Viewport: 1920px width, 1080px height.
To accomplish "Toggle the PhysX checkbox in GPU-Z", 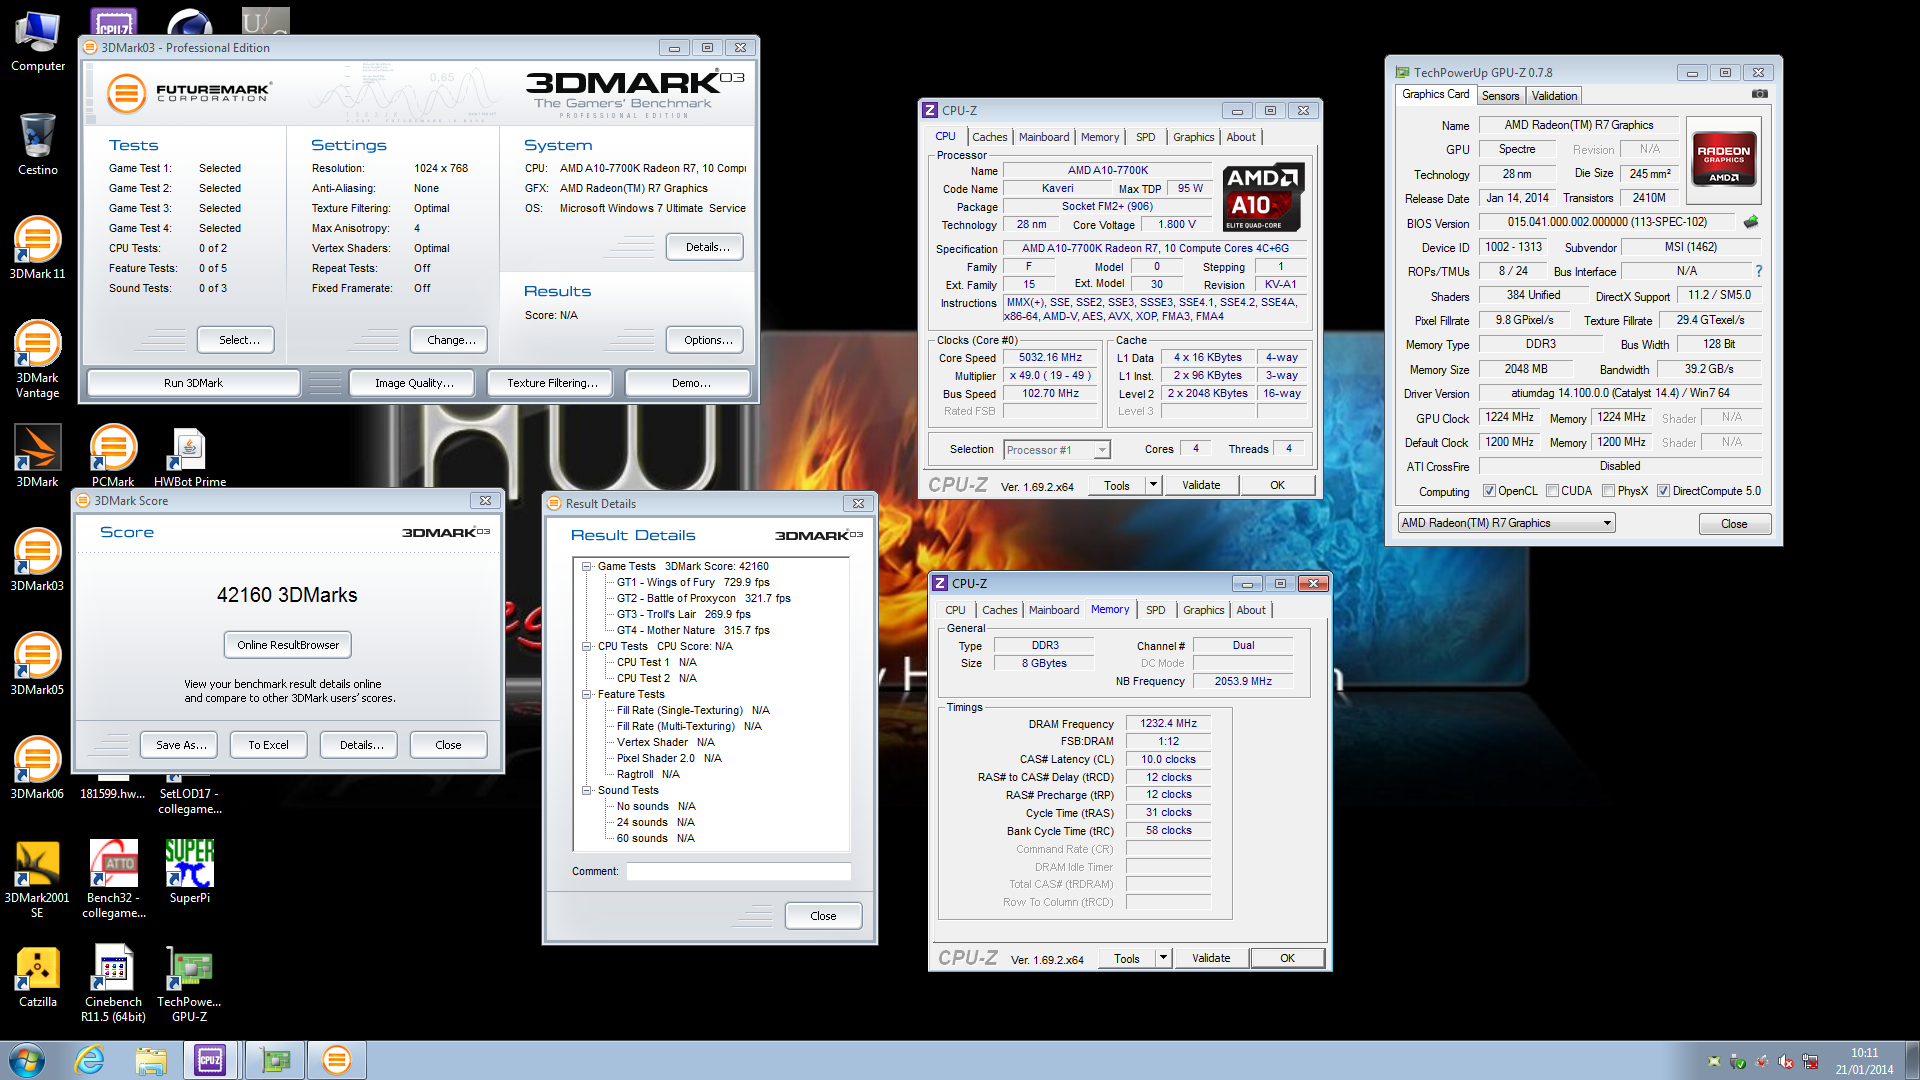I will click(1608, 491).
